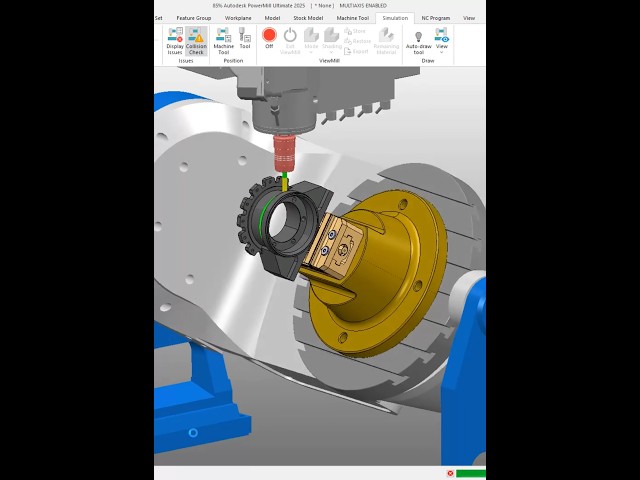Click Export in the ViewMill group
640x480 pixels.
coord(356,51)
